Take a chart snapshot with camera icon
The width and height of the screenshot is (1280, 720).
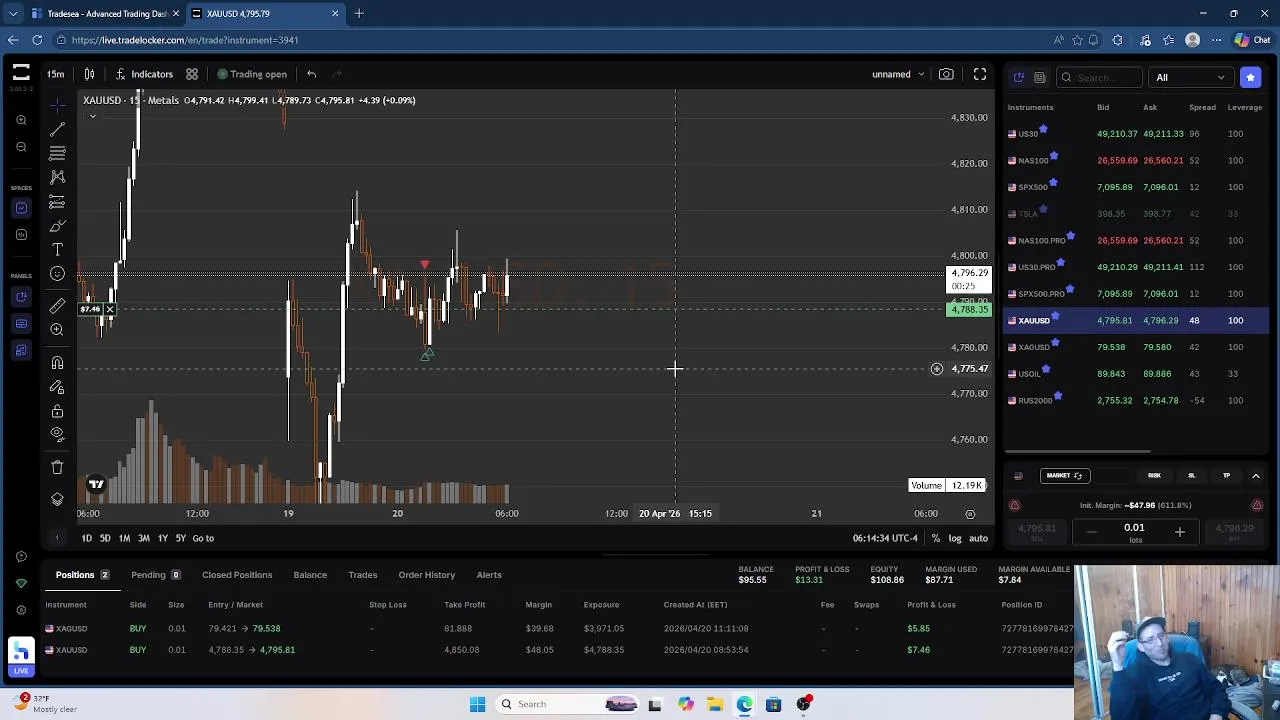[946, 74]
